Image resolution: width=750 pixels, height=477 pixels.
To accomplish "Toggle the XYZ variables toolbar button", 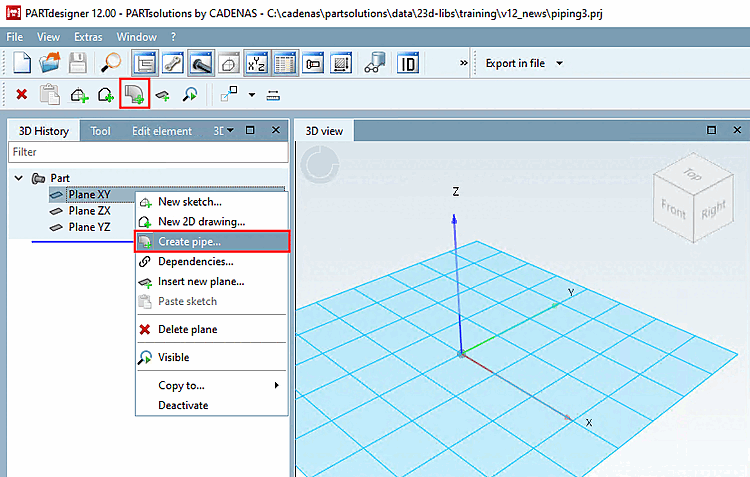I will click(256, 63).
